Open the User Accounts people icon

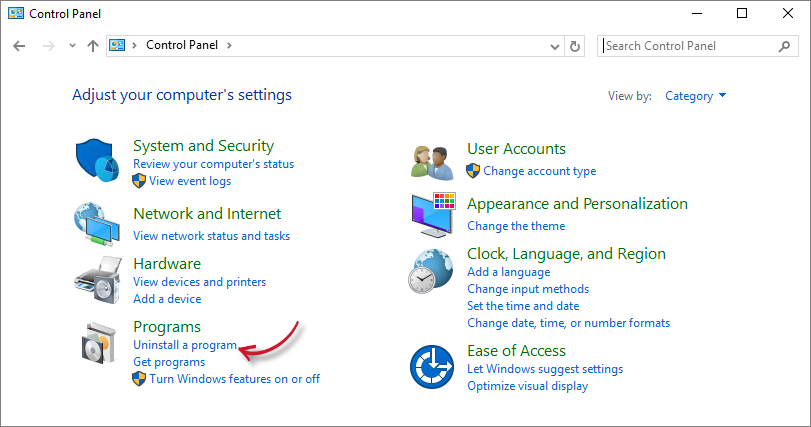tap(432, 163)
